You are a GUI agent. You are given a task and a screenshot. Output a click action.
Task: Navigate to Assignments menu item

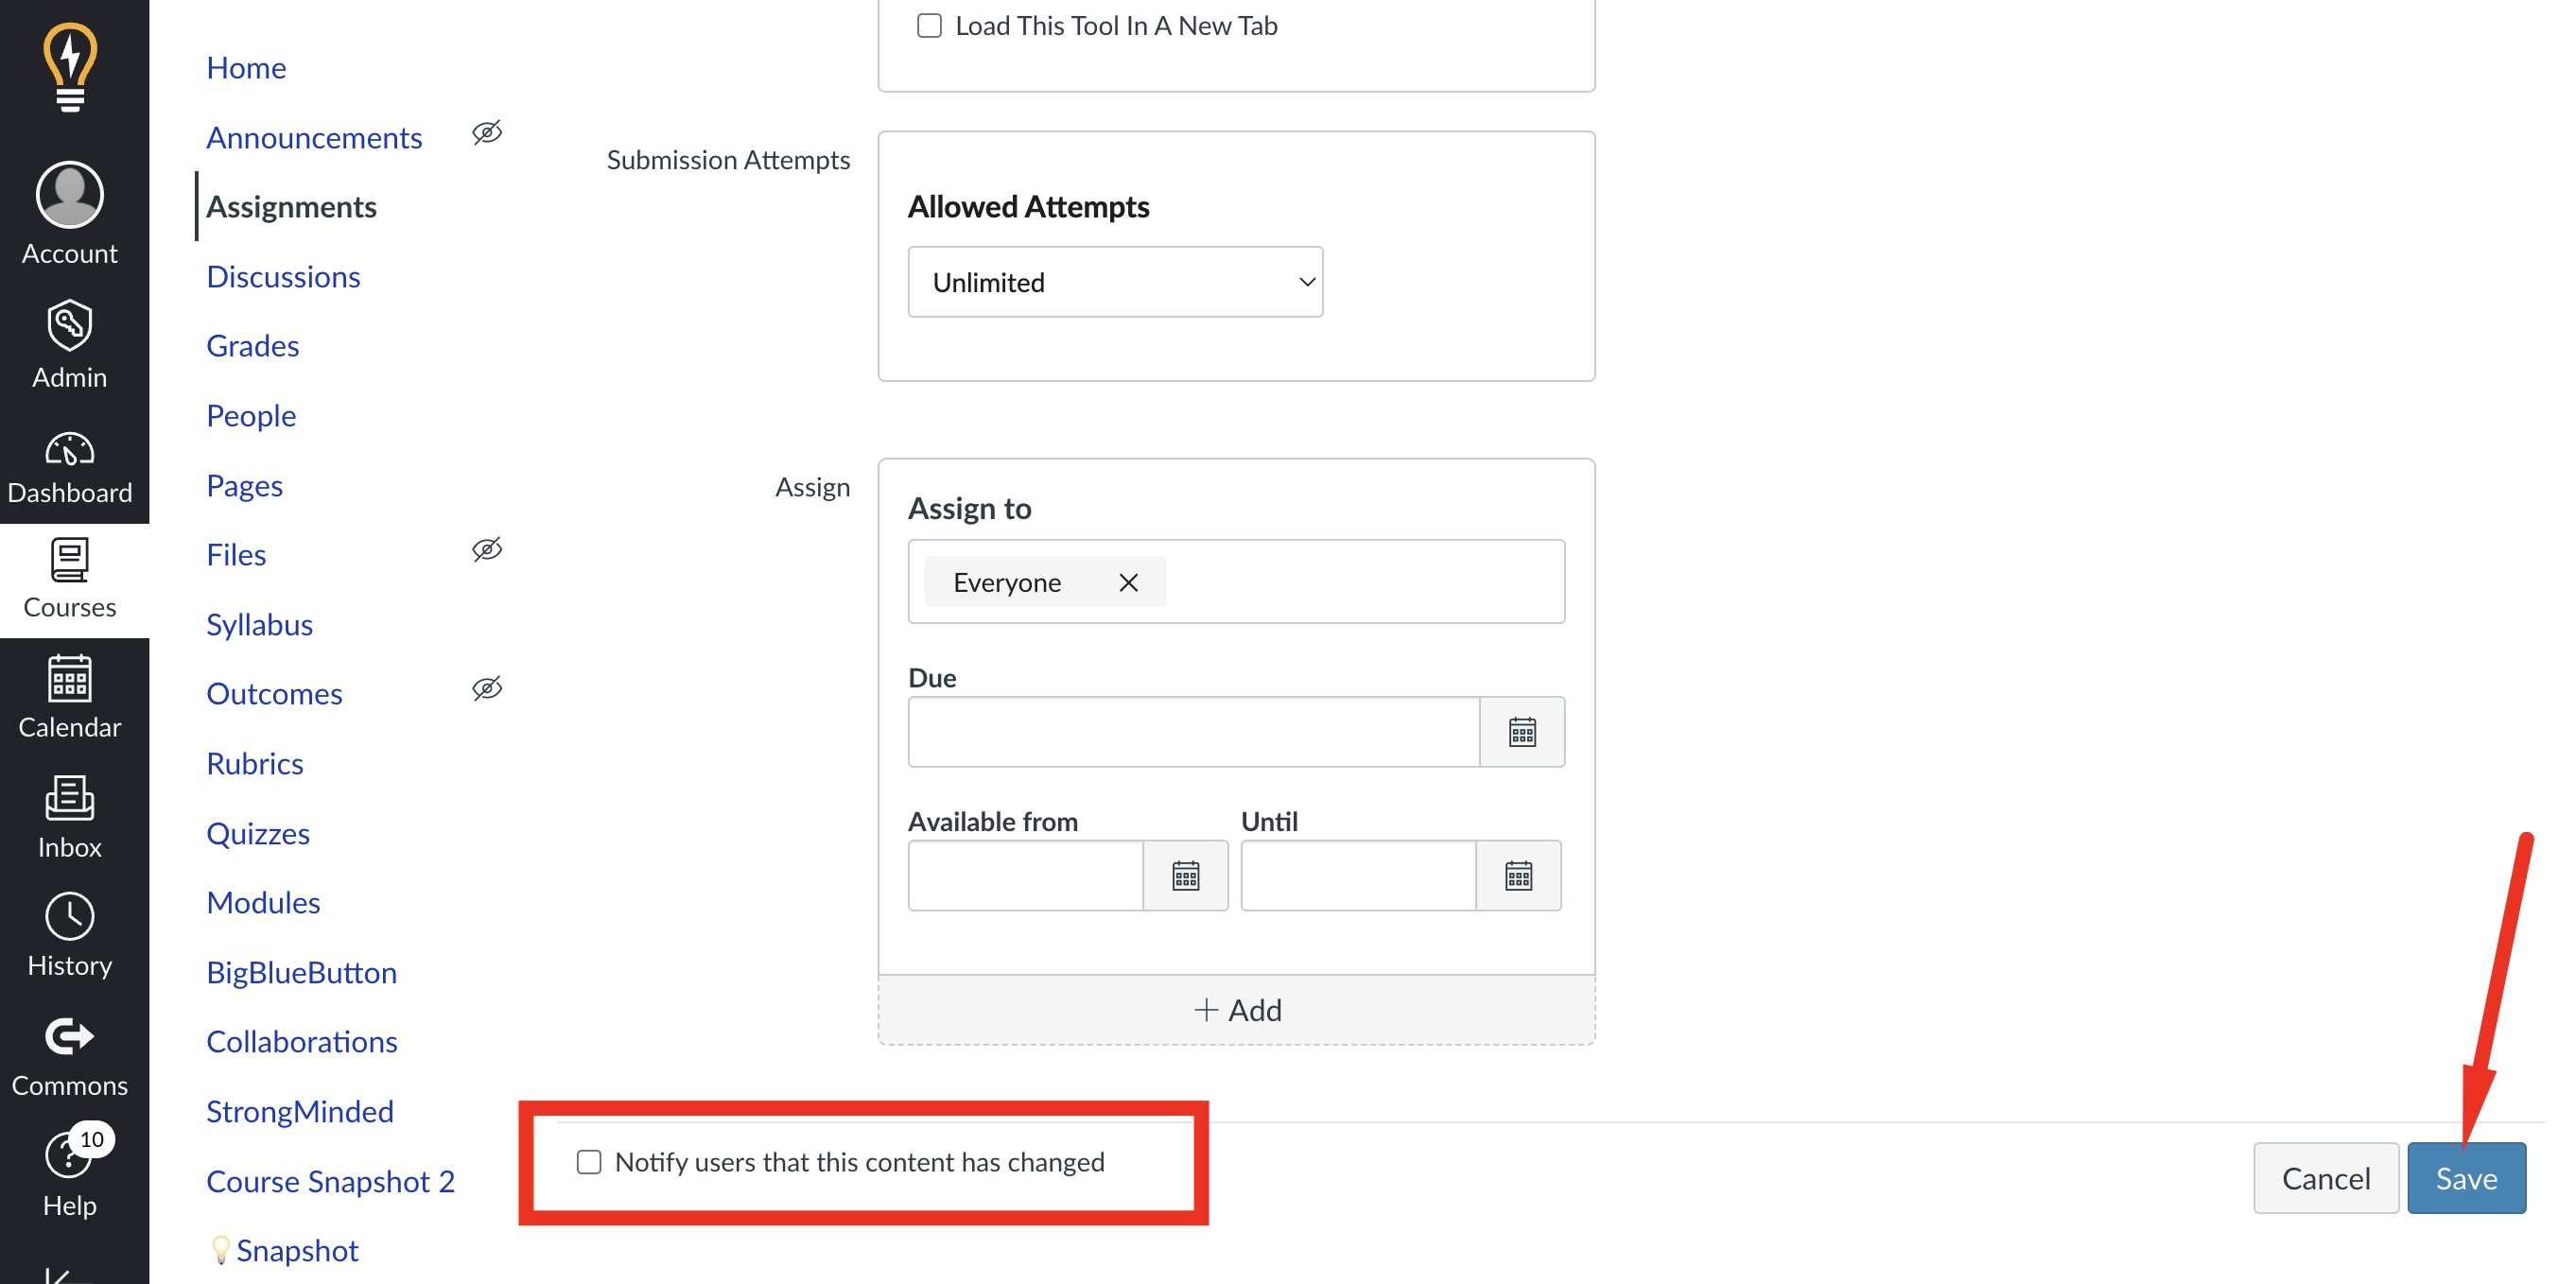[x=290, y=205]
